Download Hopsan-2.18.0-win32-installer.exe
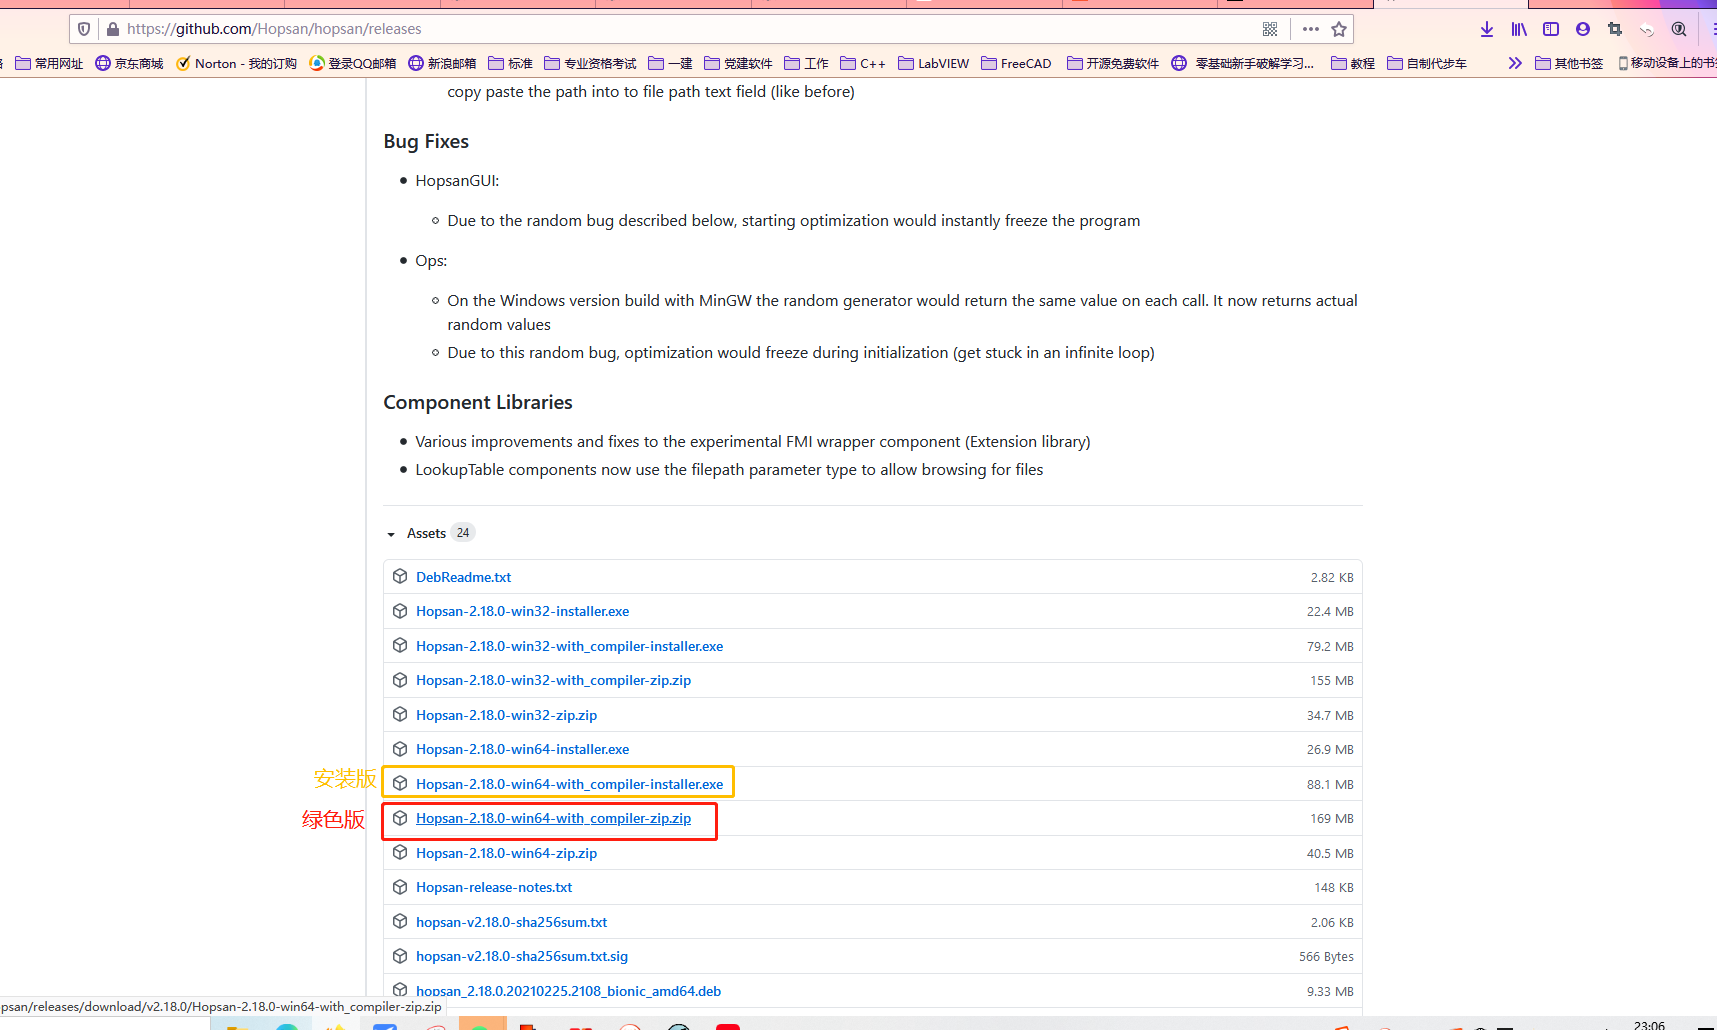 coord(523,611)
